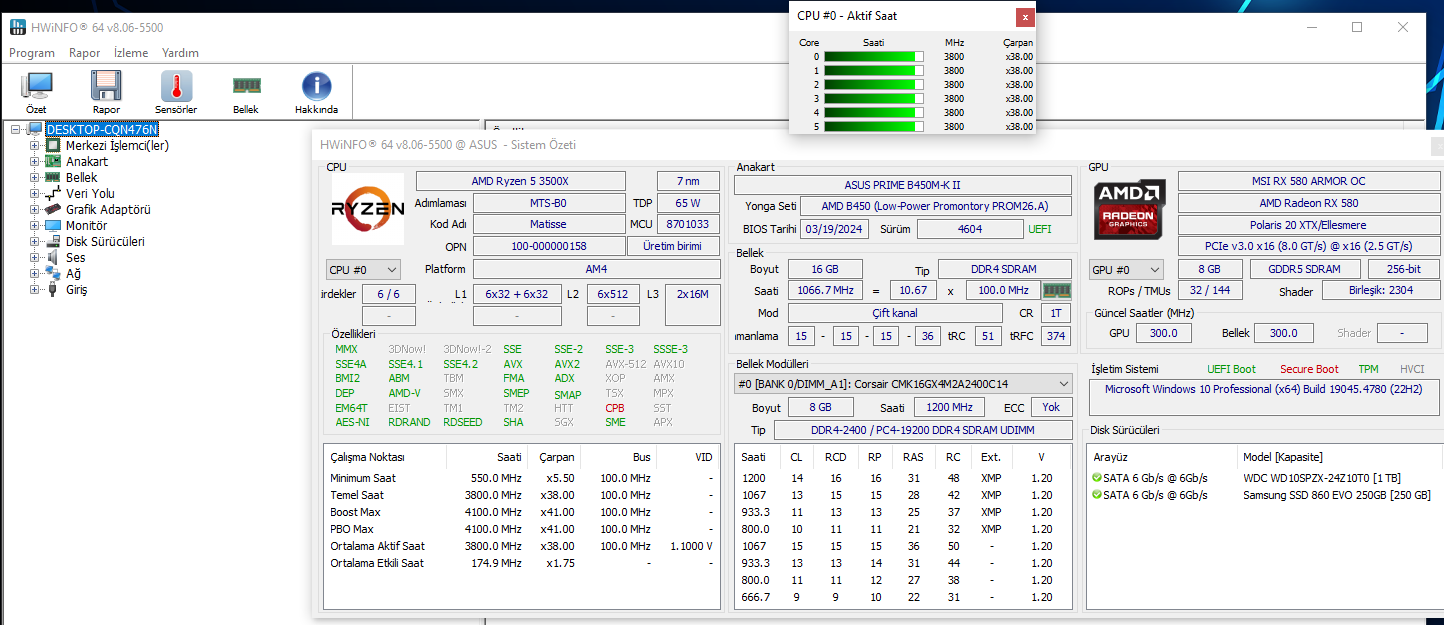Select the Monitör tree icon
Screen dimensions: 1444x625
point(53,225)
